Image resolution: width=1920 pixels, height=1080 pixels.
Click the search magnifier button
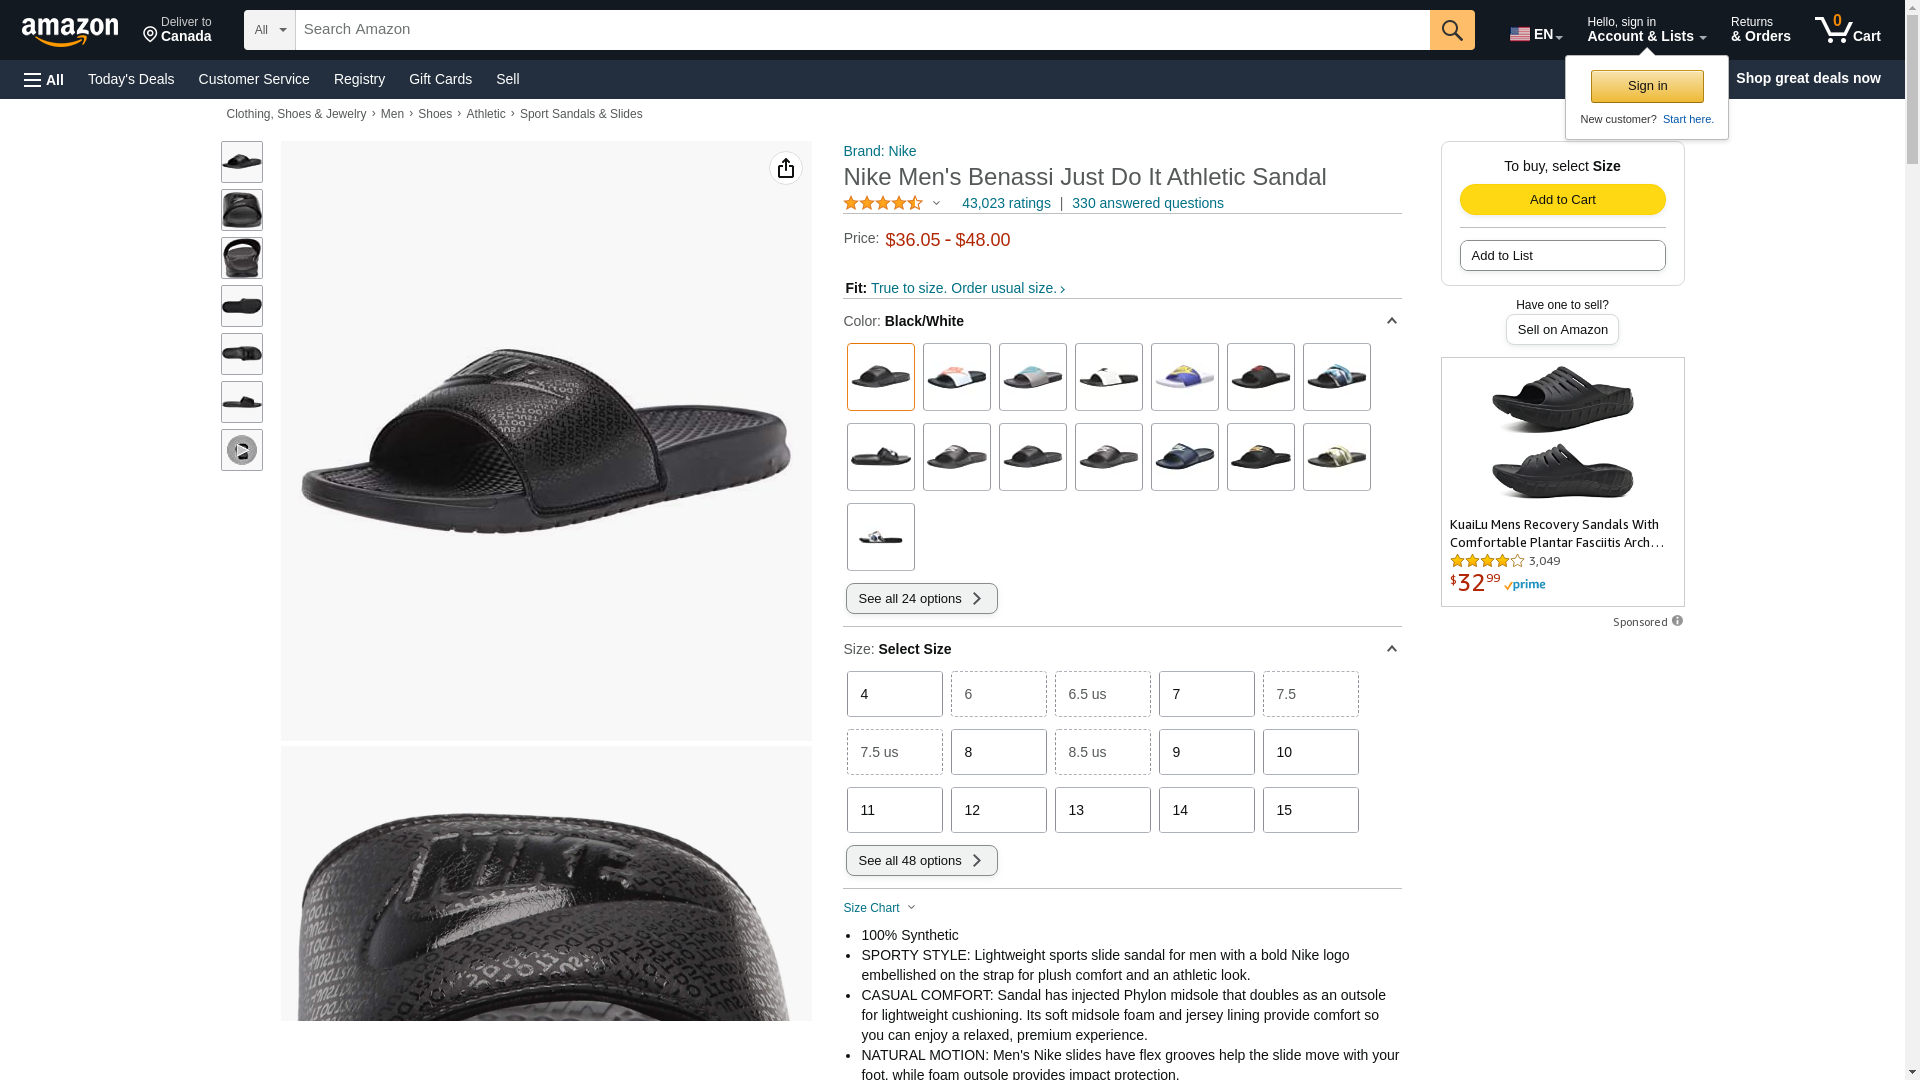[1451, 30]
